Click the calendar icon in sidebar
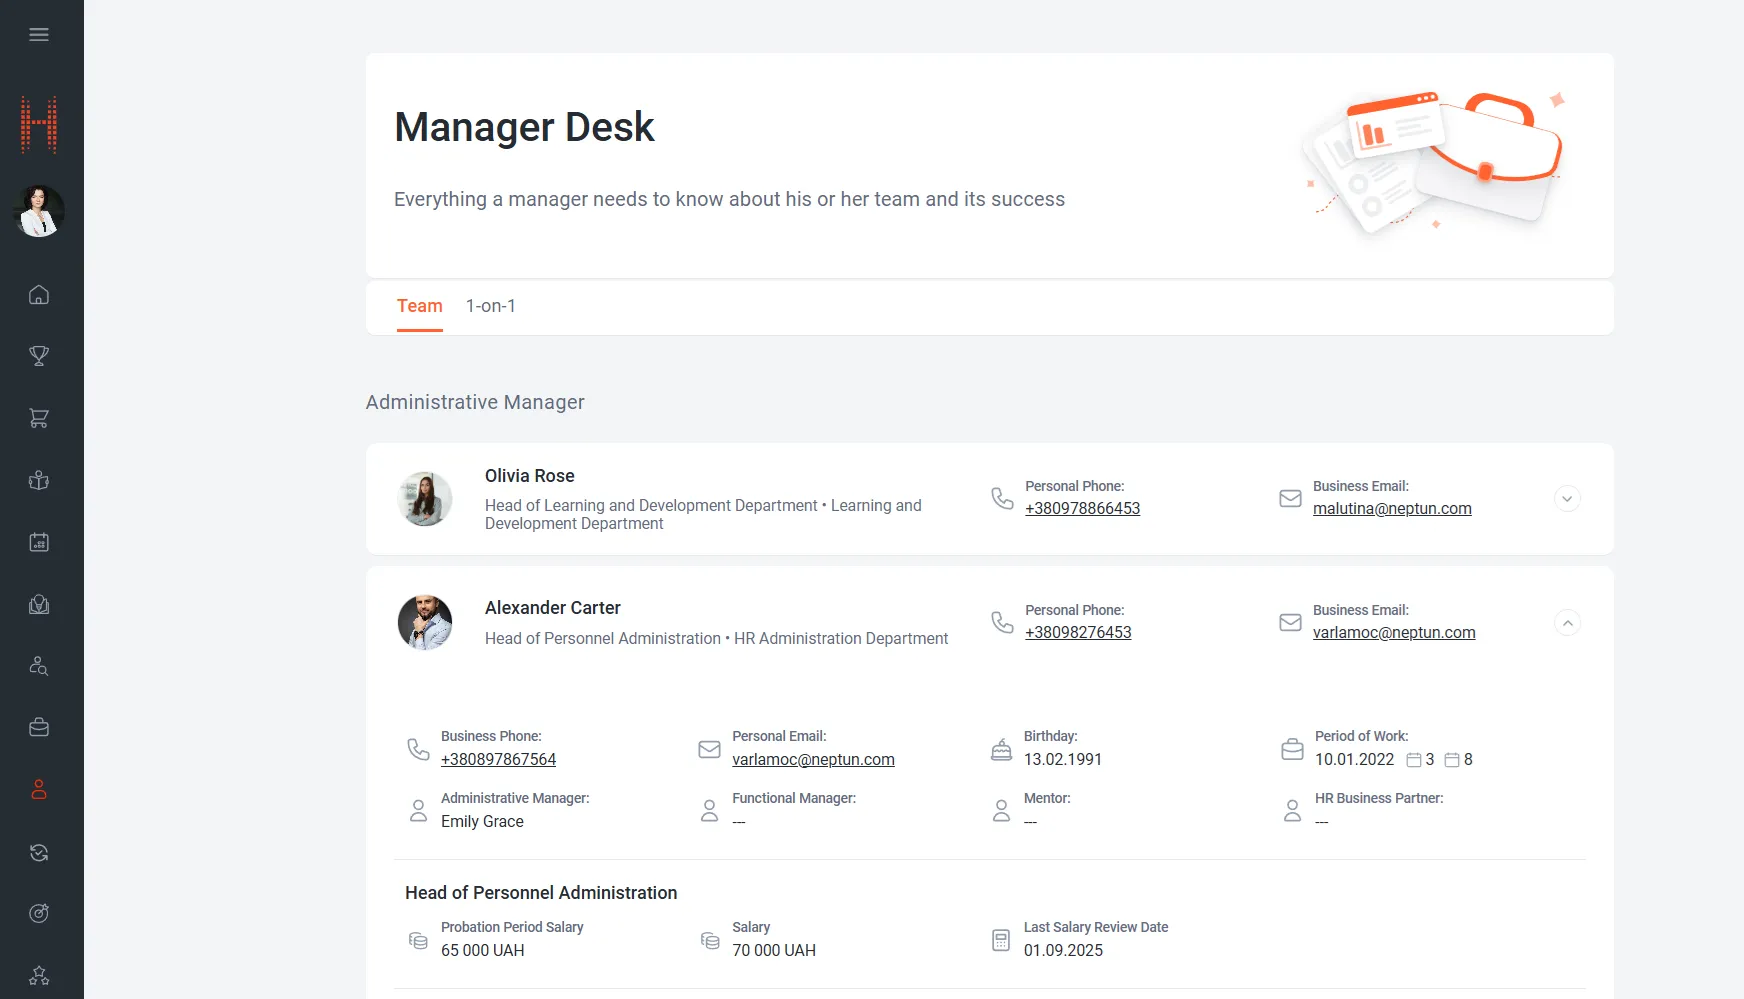1744x999 pixels. tap(39, 542)
